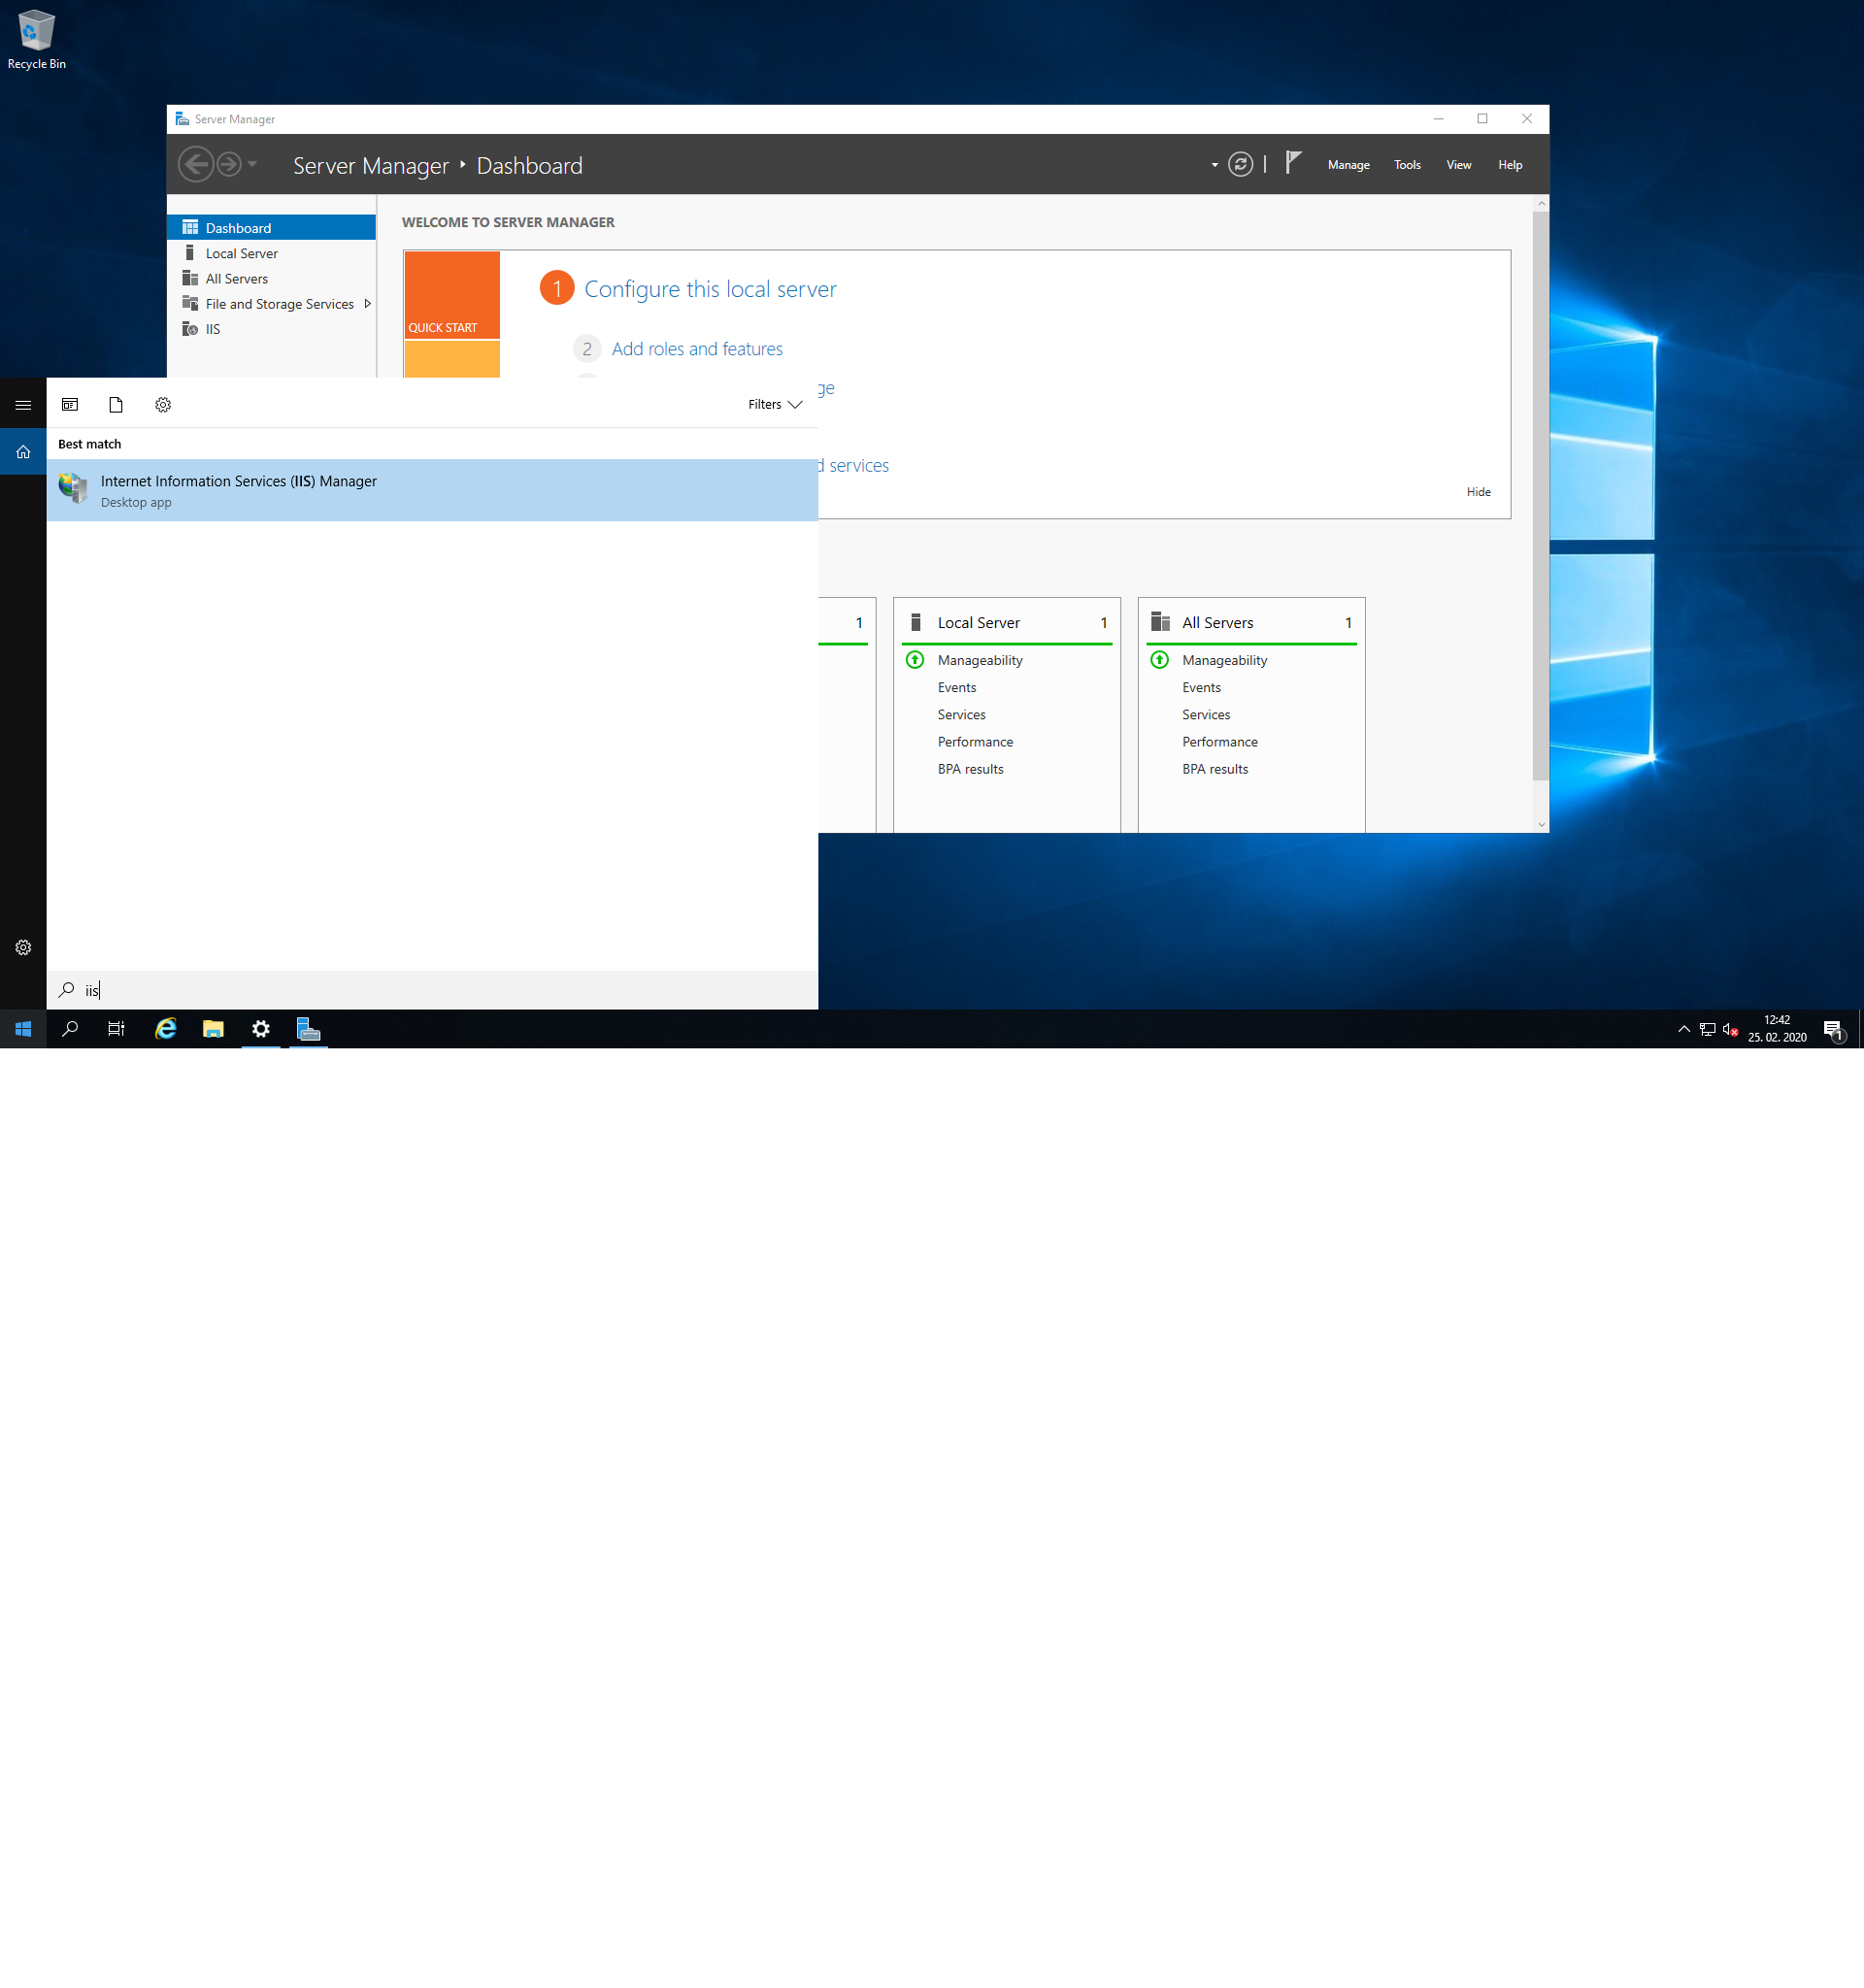Click Services under Local Server tile
Image resolution: width=1864 pixels, height=1988 pixels.
(x=961, y=714)
